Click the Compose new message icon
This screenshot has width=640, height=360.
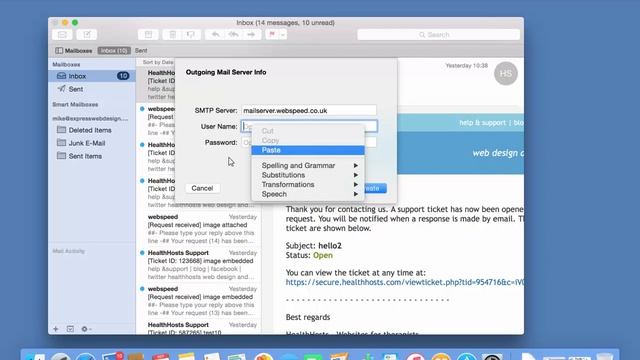(87, 35)
